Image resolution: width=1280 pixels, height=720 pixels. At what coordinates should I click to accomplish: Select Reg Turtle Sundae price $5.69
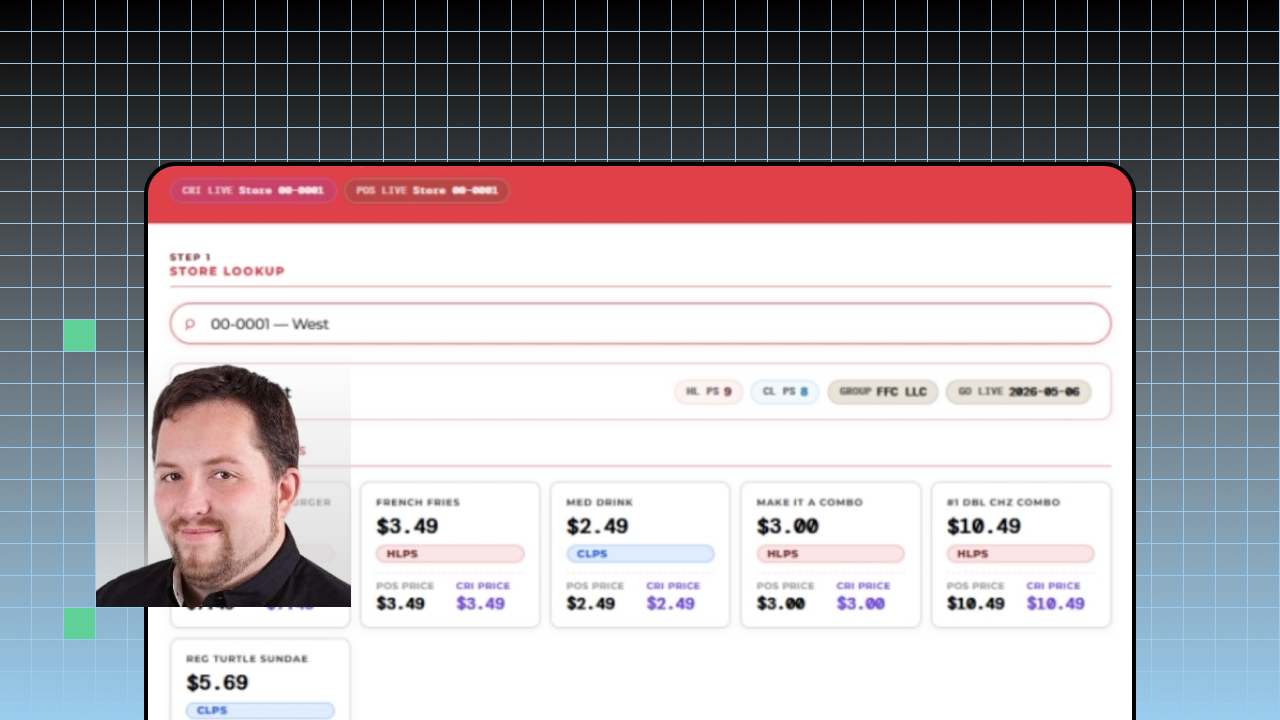click(217, 683)
